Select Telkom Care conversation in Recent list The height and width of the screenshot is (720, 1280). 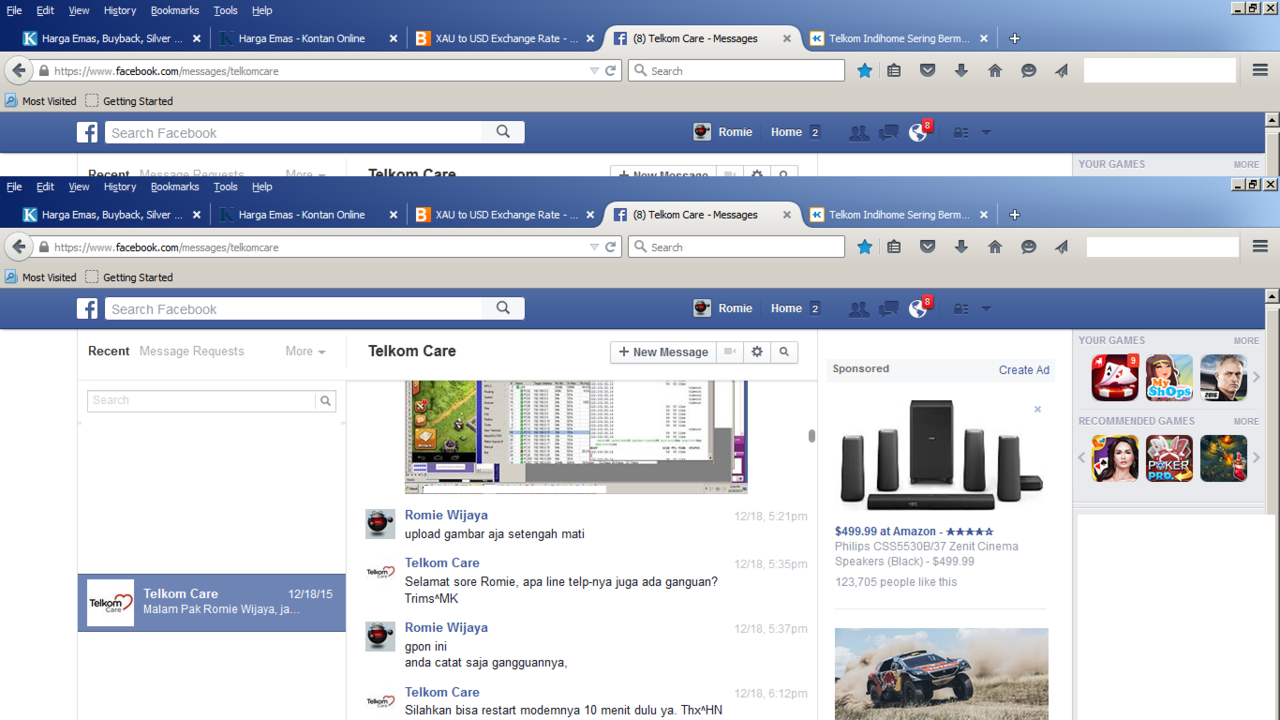[212, 602]
